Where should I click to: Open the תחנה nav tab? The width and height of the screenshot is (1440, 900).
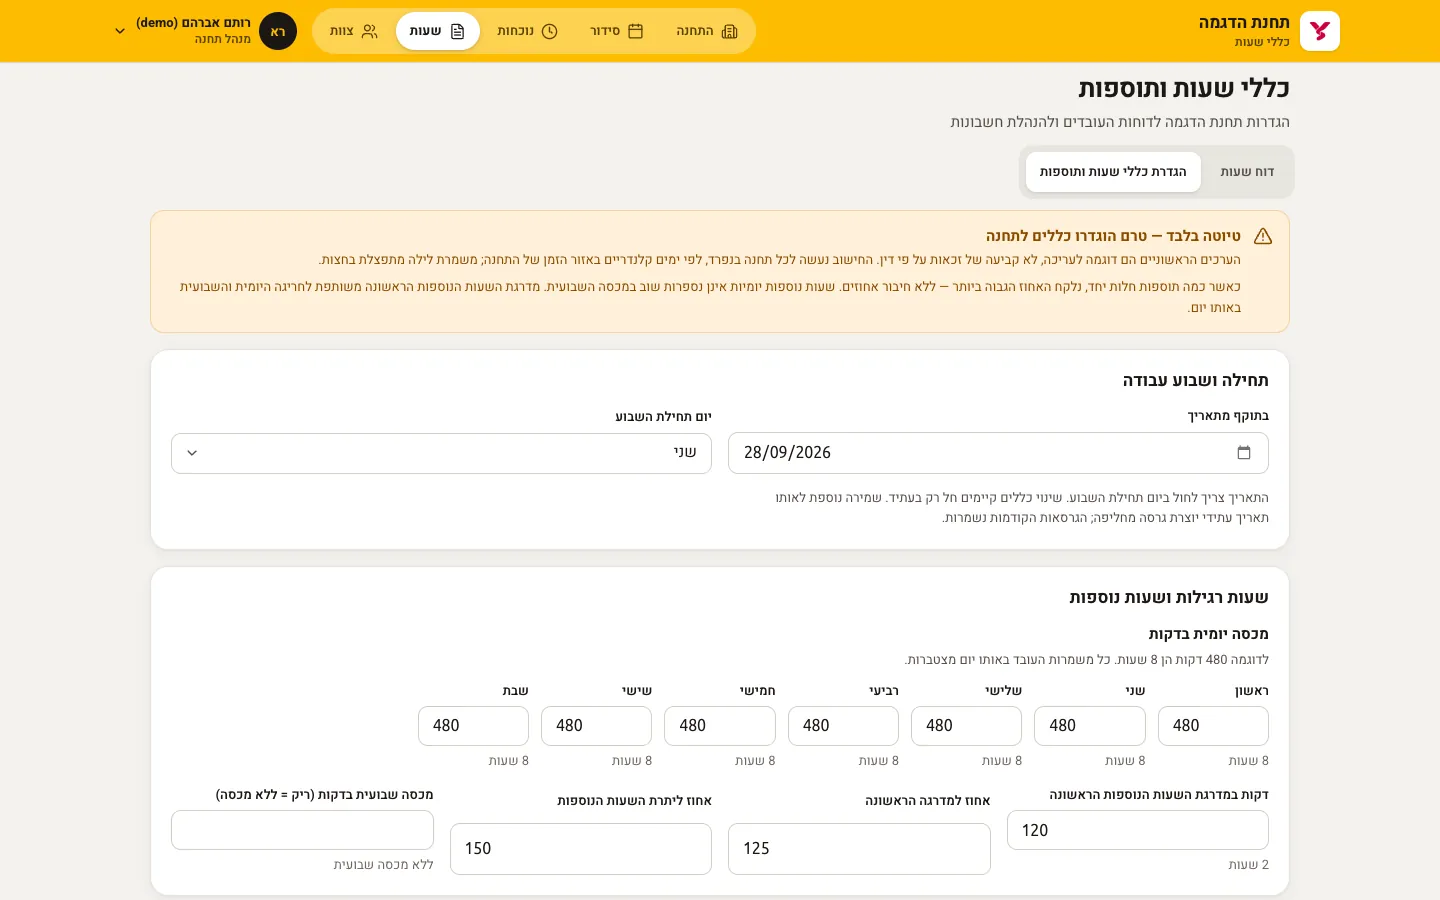pos(707,31)
